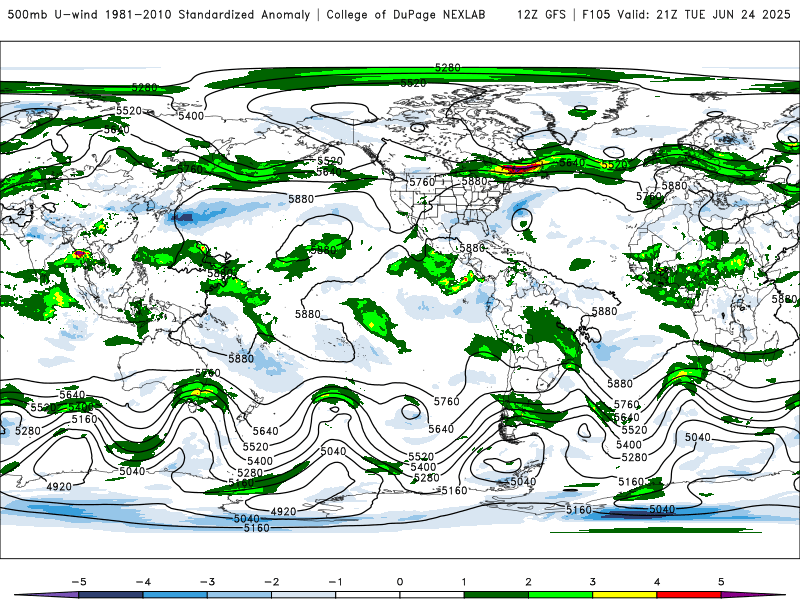Viewport: 800px width, 600px height.
Task: Click the colorbar tick label "-3"
Action: (x=207, y=582)
